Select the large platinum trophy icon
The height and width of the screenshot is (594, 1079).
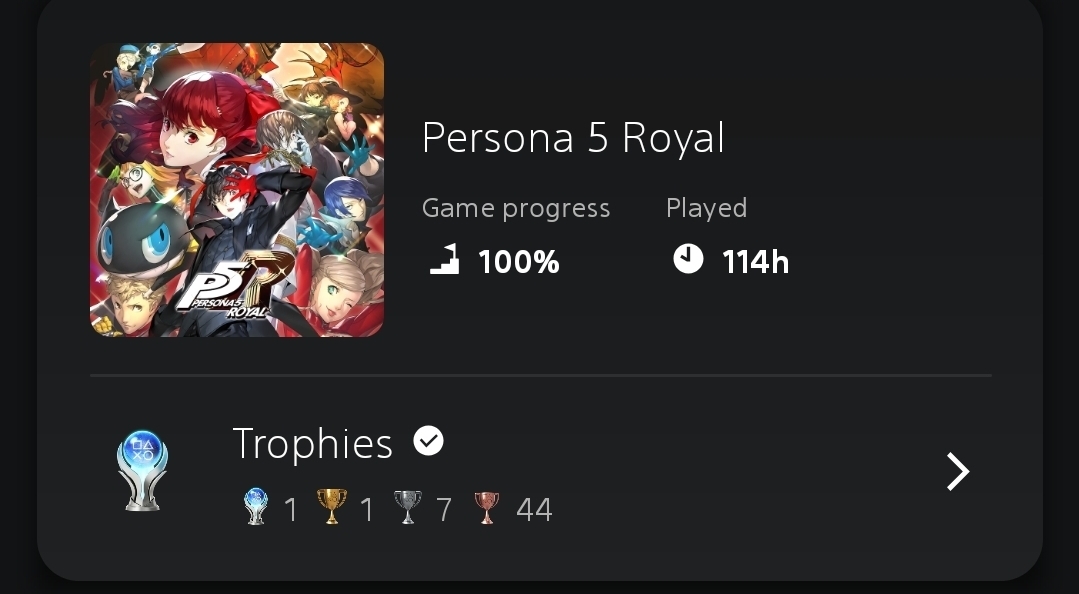(x=142, y=471)
